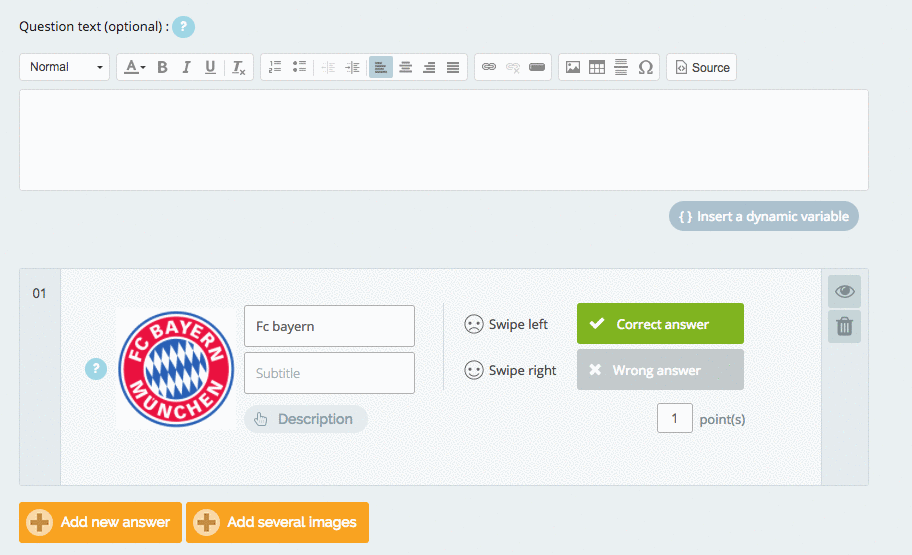Set Swipe right to Wrong answer

click(660, 369)
